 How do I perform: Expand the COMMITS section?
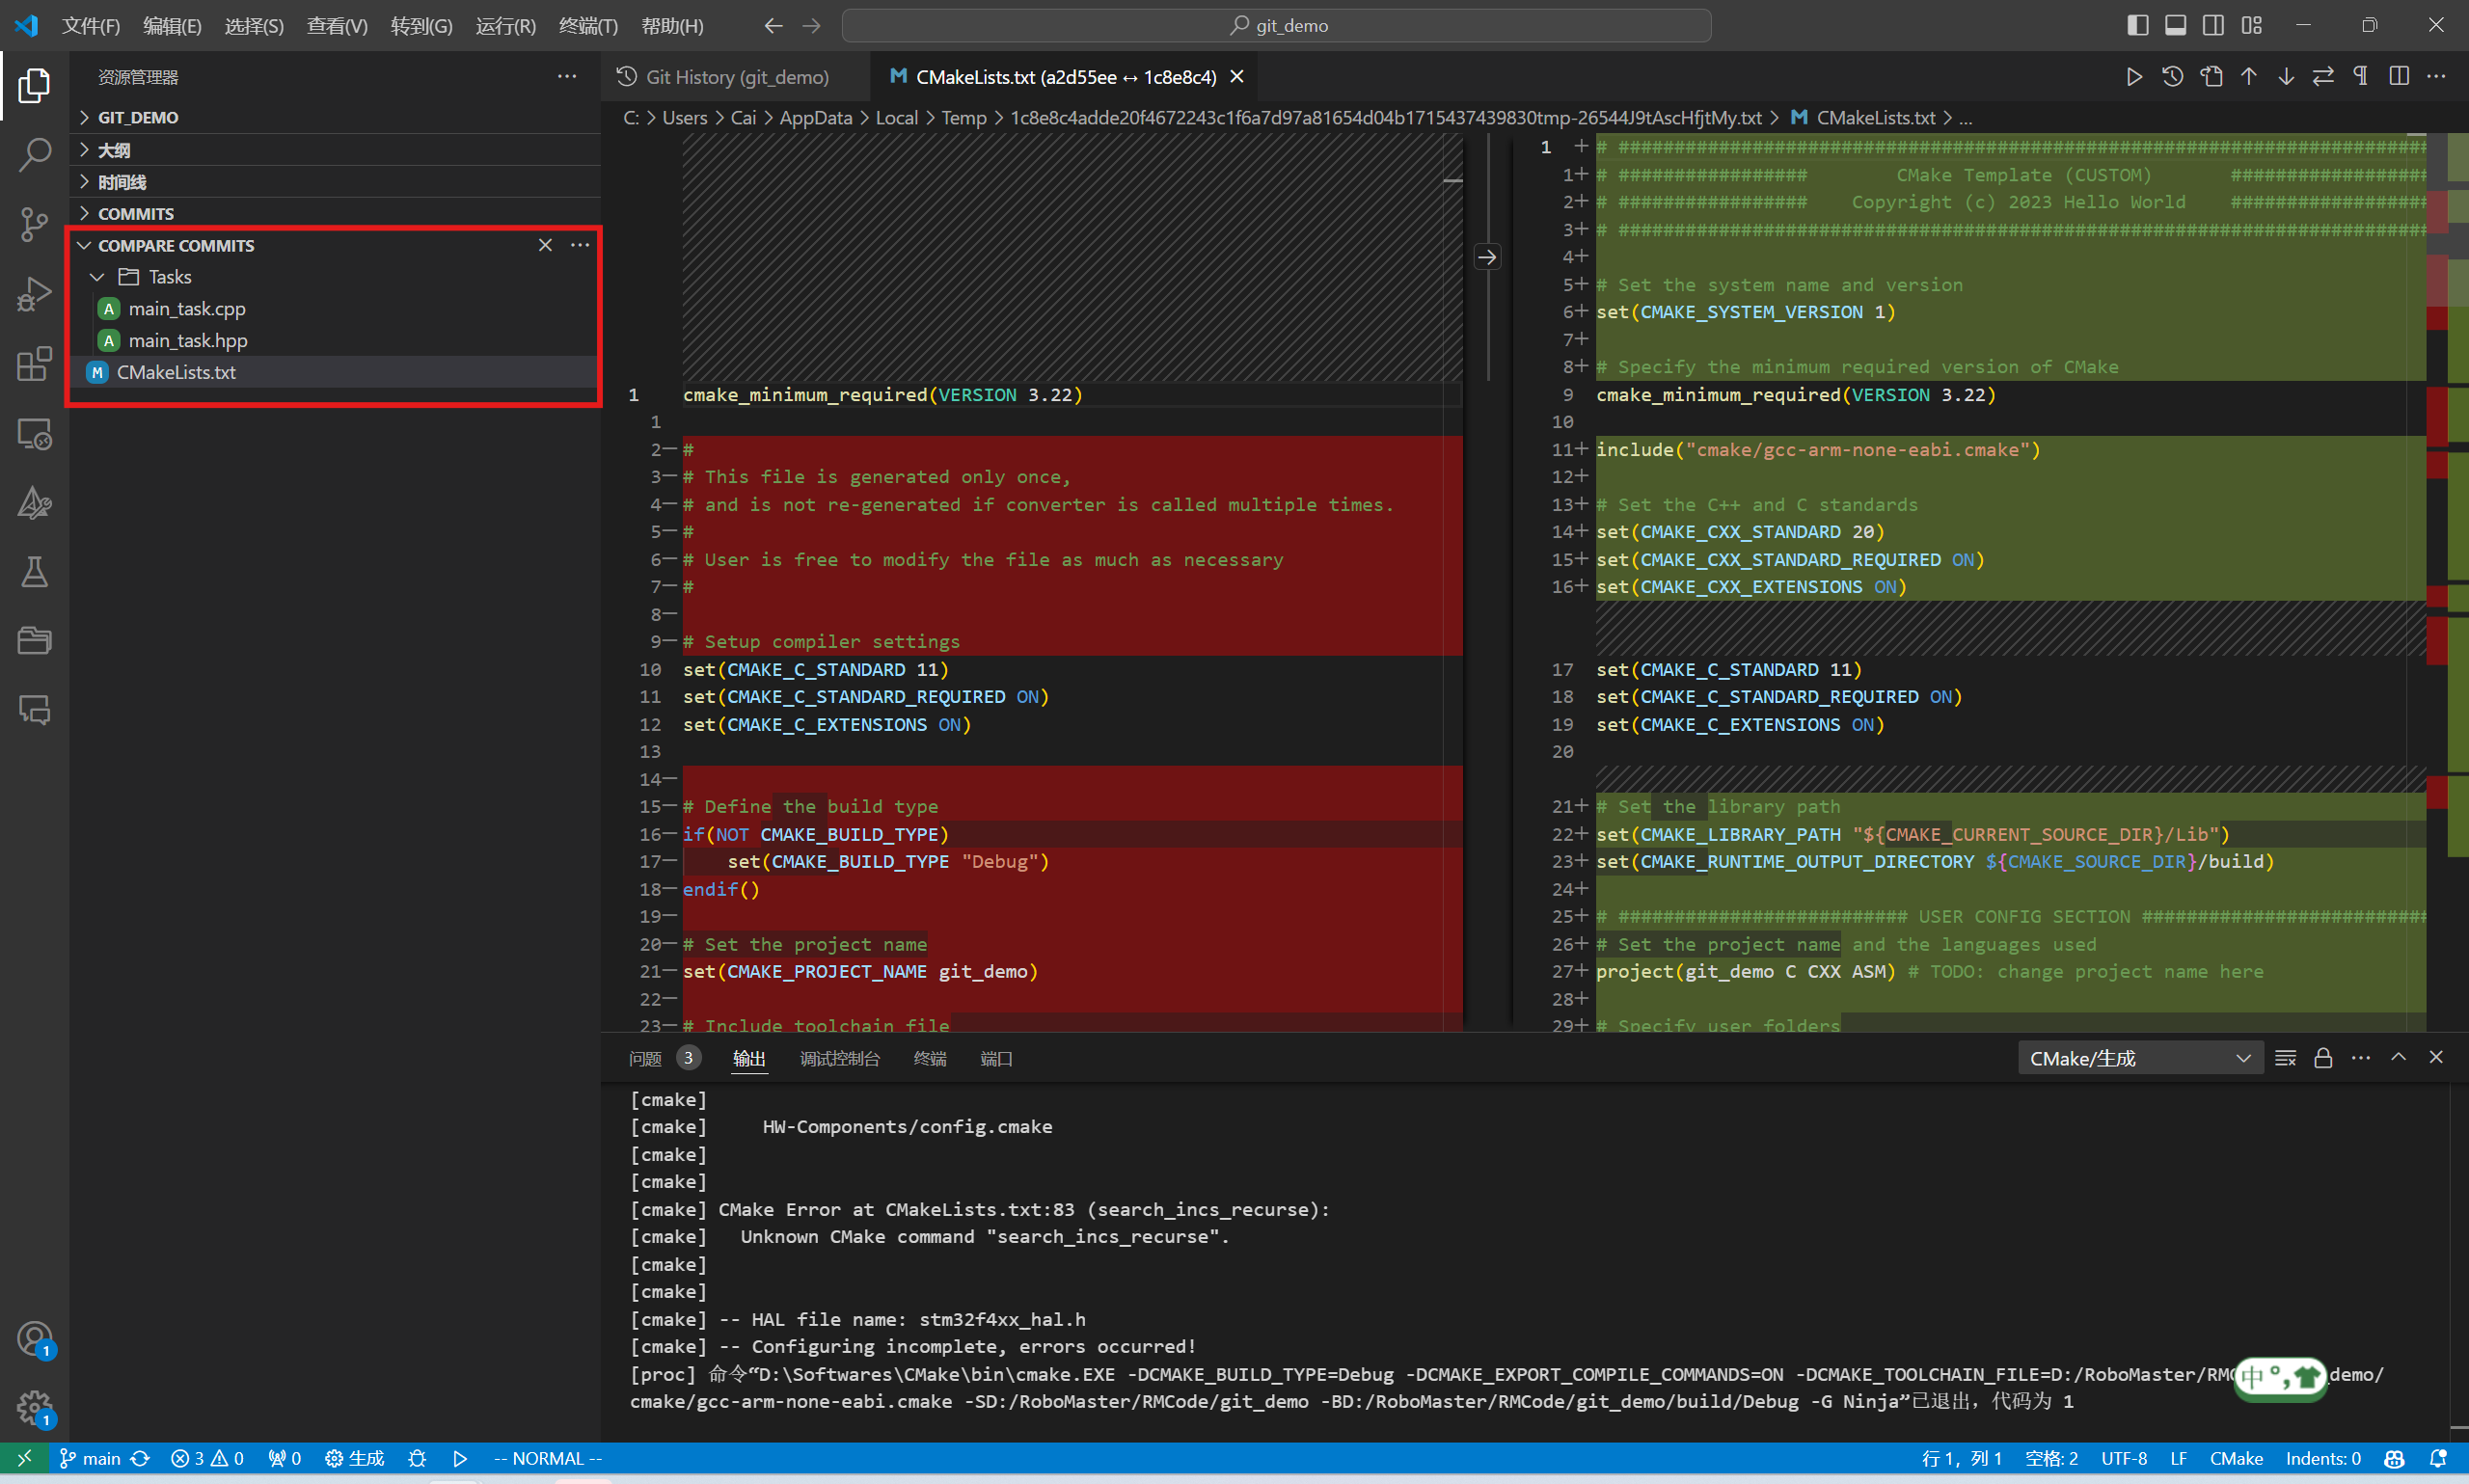(136, 214)
